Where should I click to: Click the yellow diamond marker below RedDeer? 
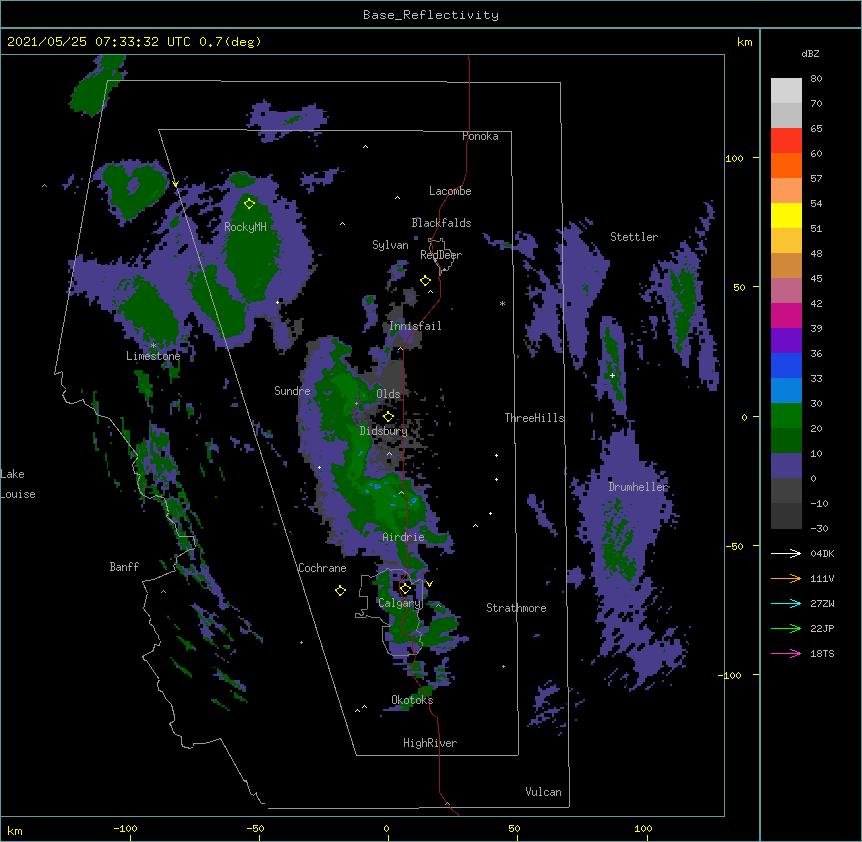(425, 281)
